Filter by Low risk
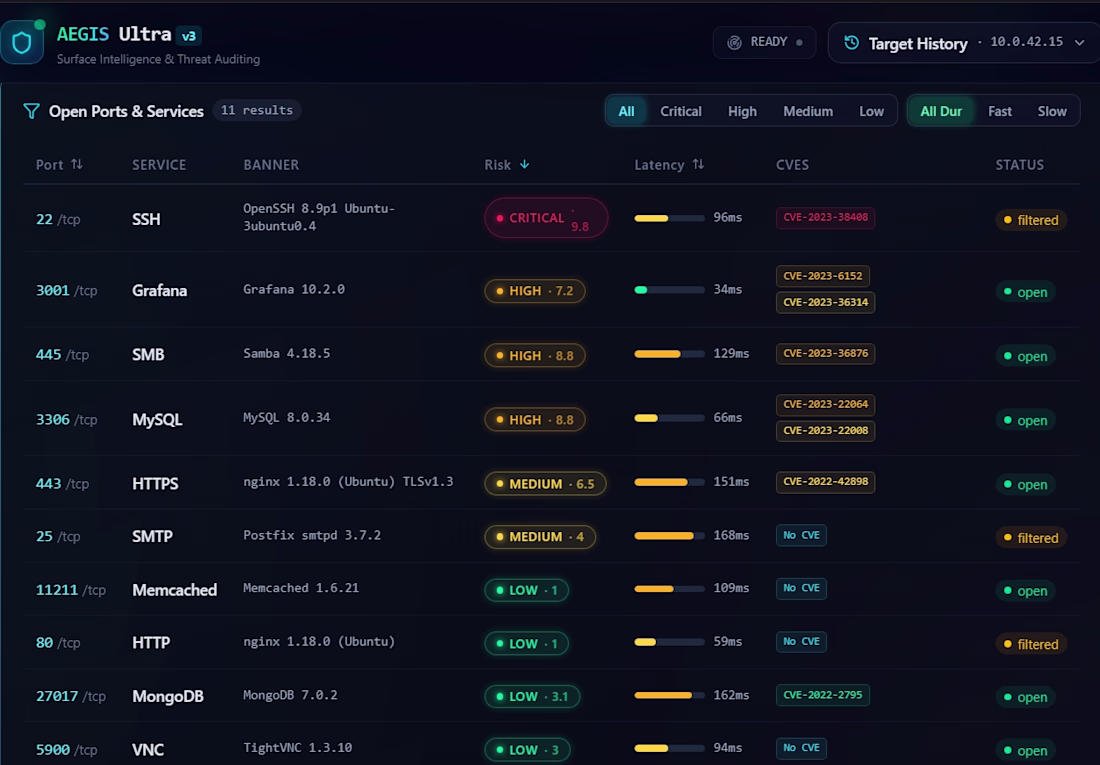The image size is (1100, 765). coord(871,111)
